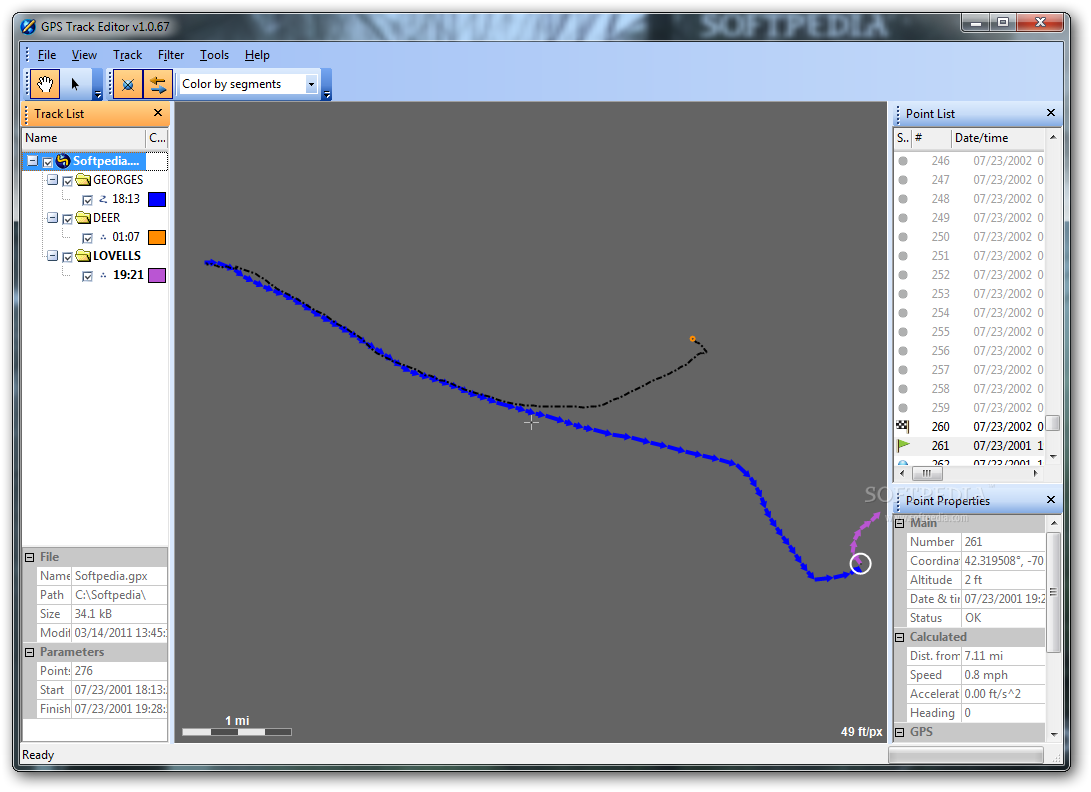Close the Point Properties panel
The image size is (1091, 792).
pos(1051,500)
